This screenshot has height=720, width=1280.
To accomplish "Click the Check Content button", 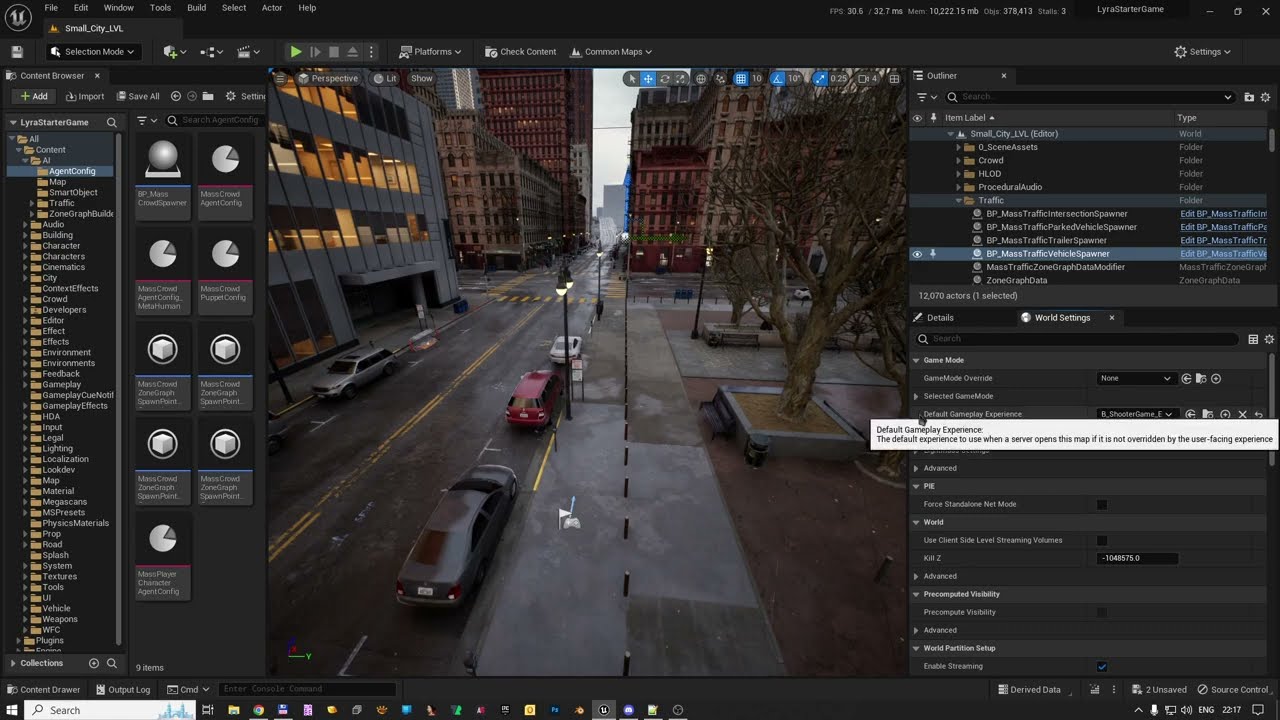I will pyautogui.click(x=520, y=51).
